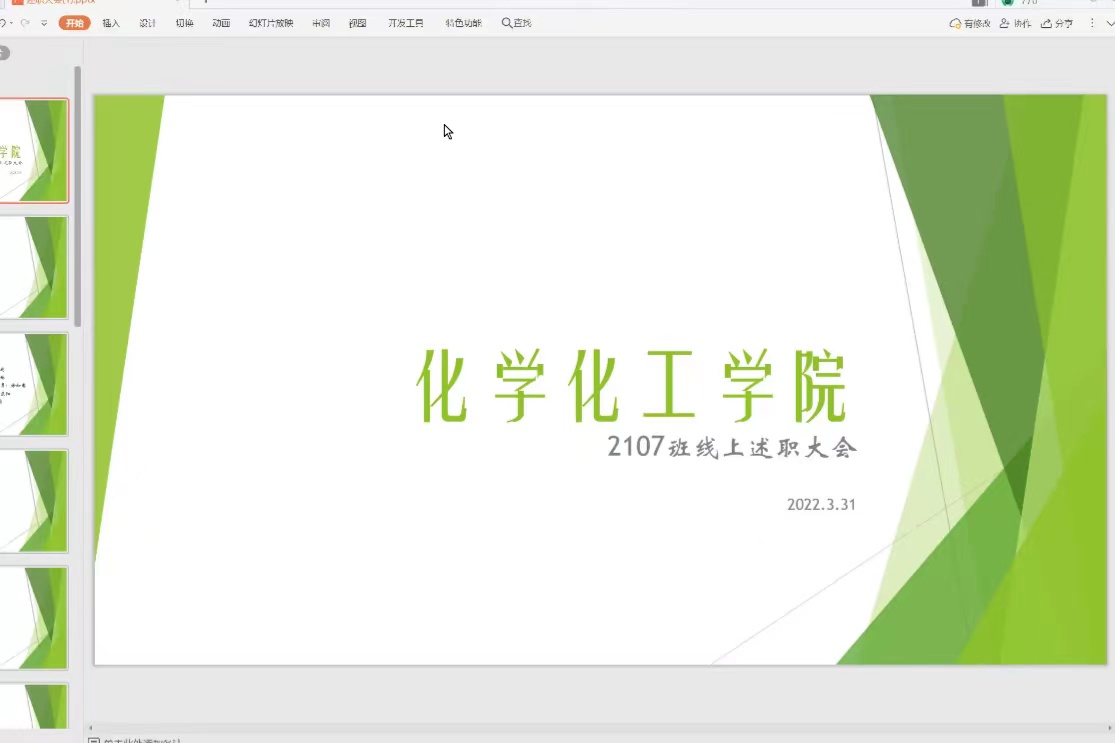Select the third slide thumbnail
This screenshot has height=743, width=1115.
pyautogui.click(x=33, y=384)
